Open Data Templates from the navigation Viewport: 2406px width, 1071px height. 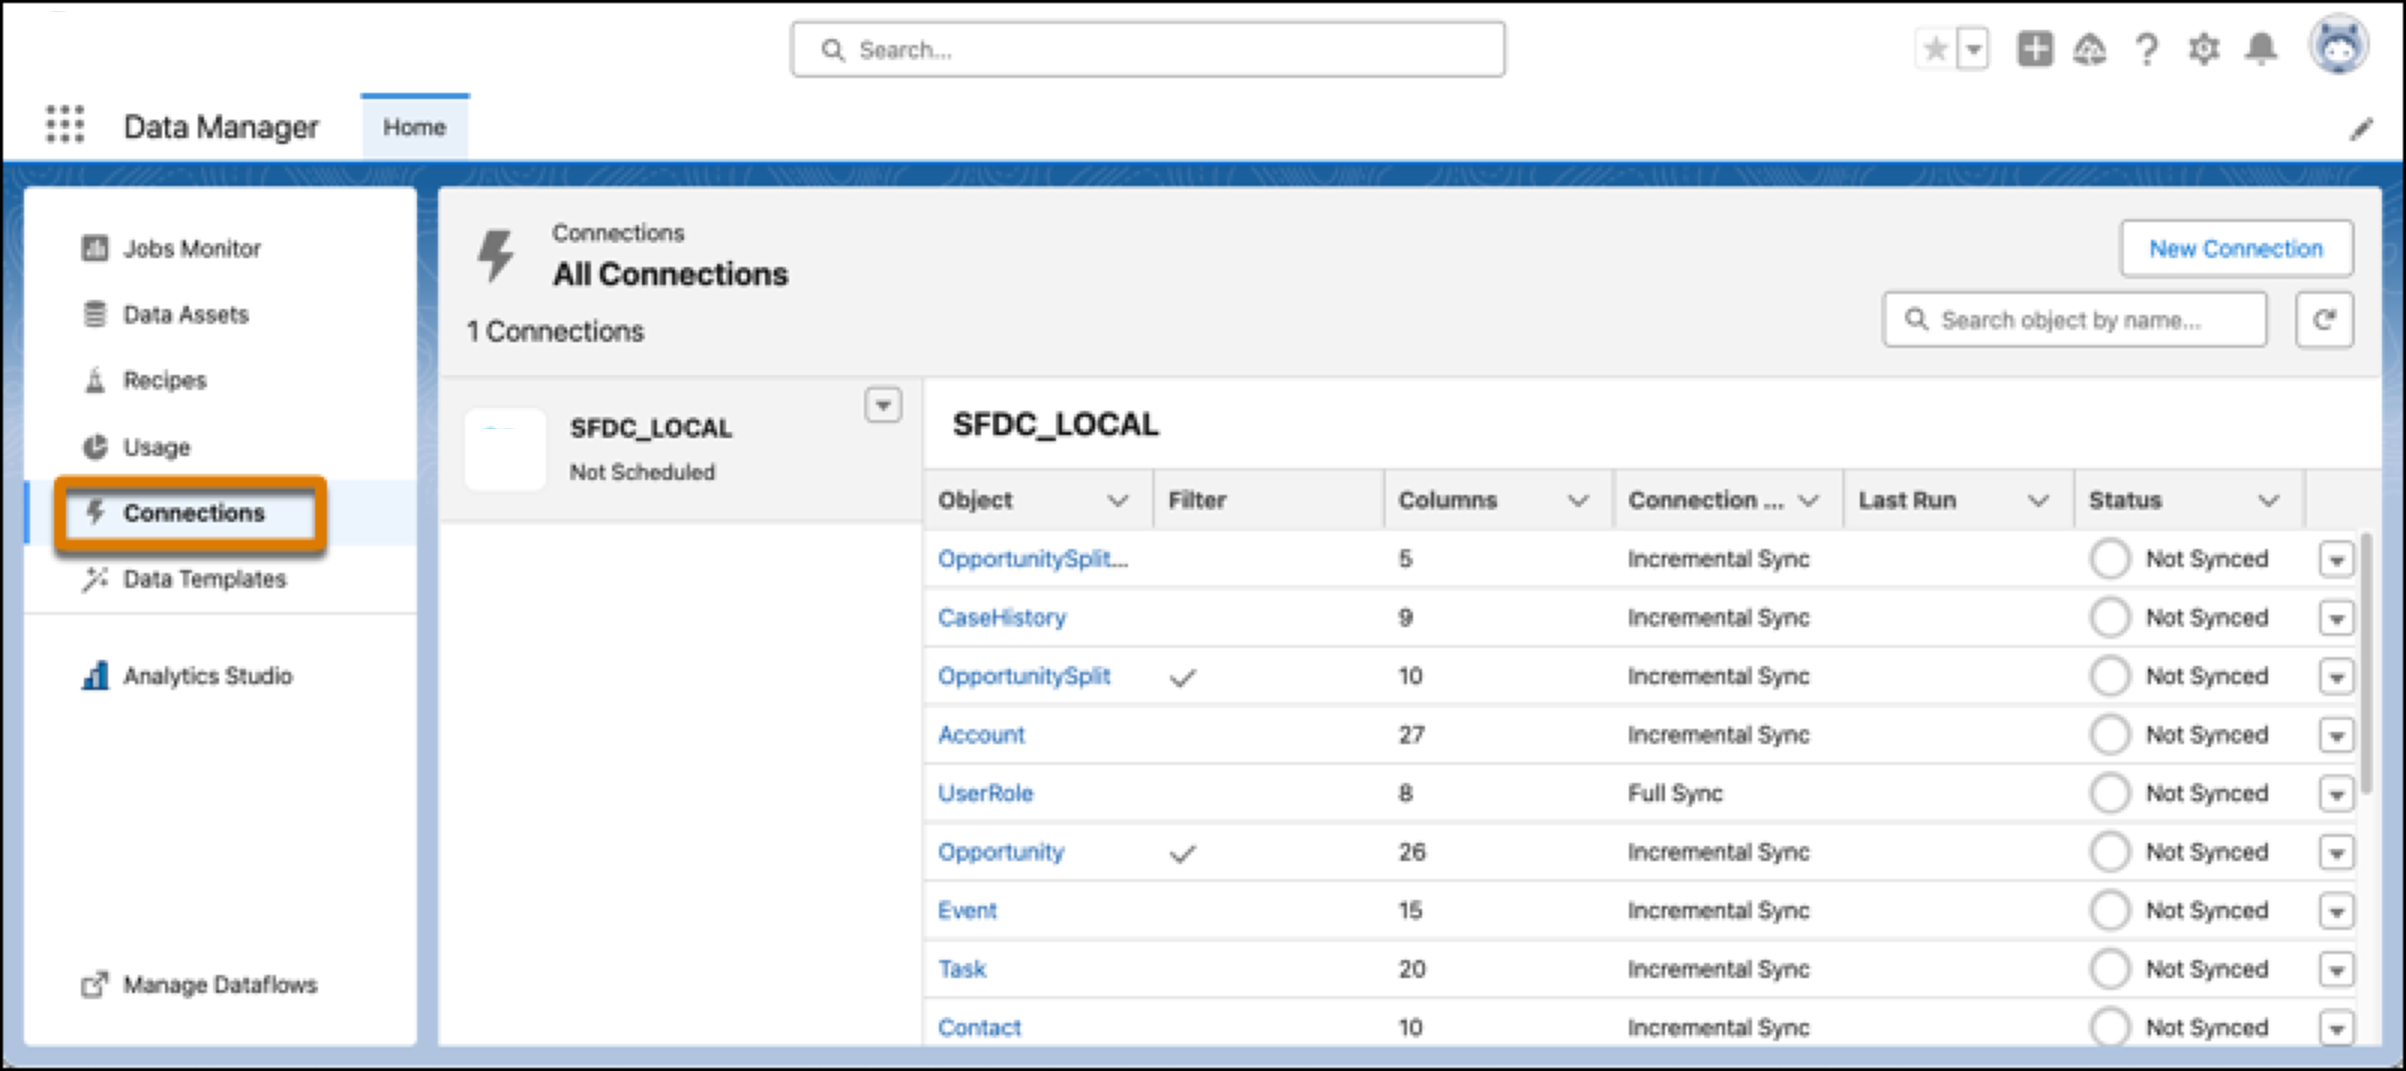(204, 578)
